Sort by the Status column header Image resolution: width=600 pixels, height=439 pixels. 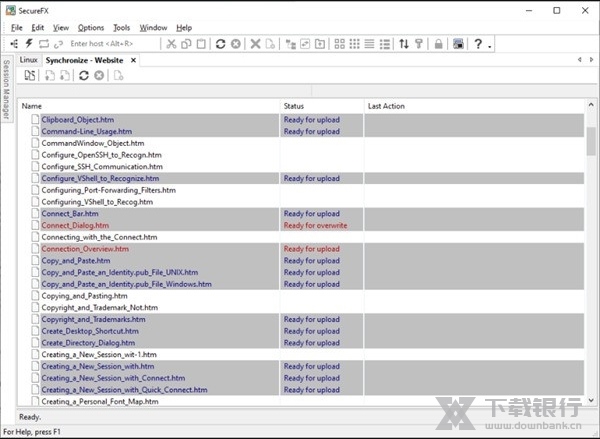[x=294, y=105]
